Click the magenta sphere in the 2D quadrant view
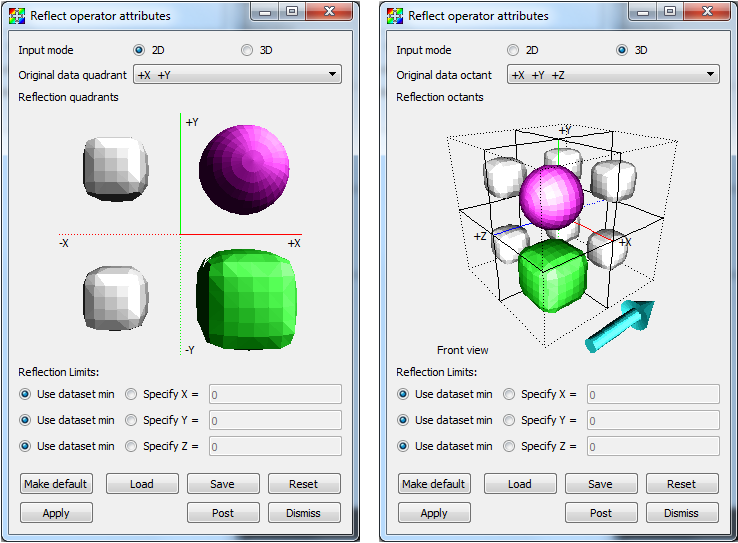Viewport: 738px width, 543px height. [x=244, y=169]
